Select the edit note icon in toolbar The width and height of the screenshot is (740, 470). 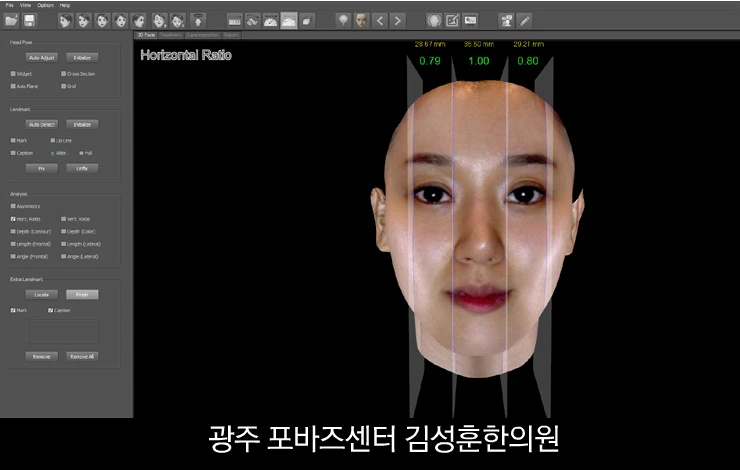[452, 21]
